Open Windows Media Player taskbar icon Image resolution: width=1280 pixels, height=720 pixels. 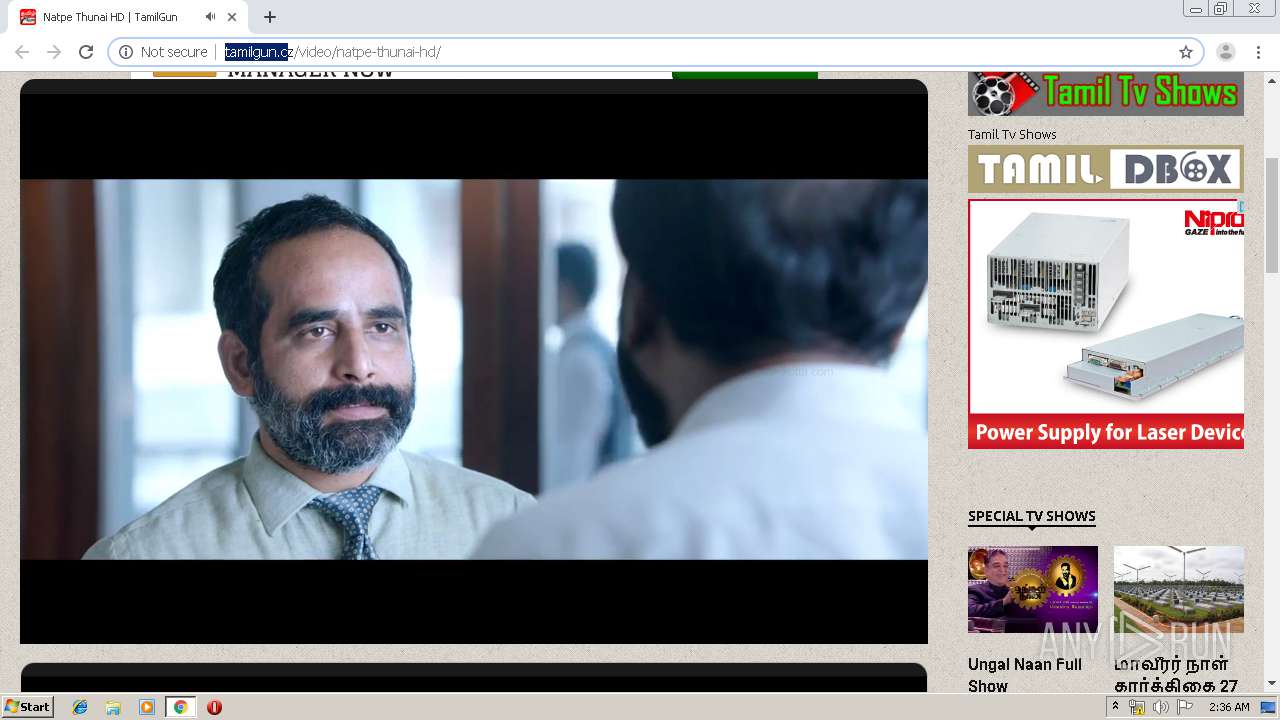click(147, 707)
